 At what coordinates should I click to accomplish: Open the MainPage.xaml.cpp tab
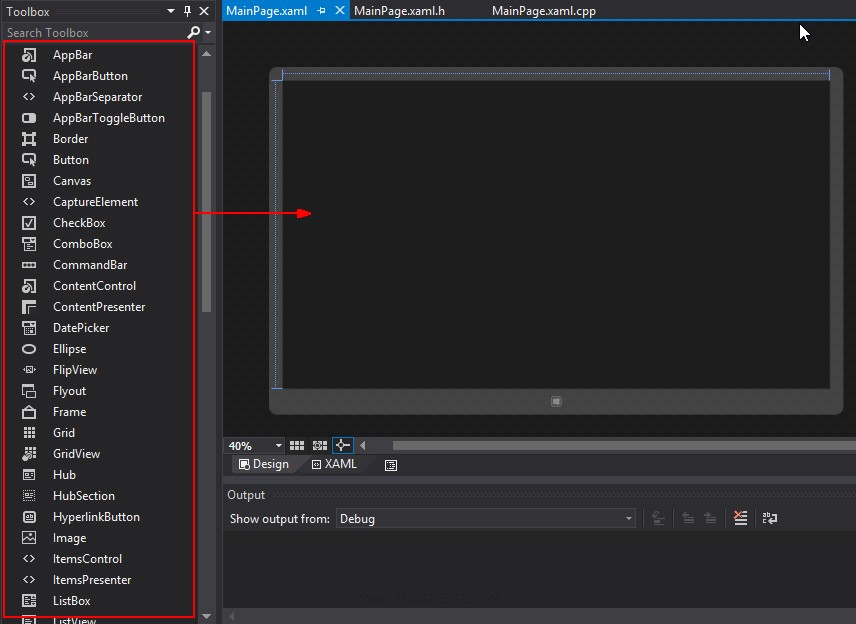click(543, 11)
